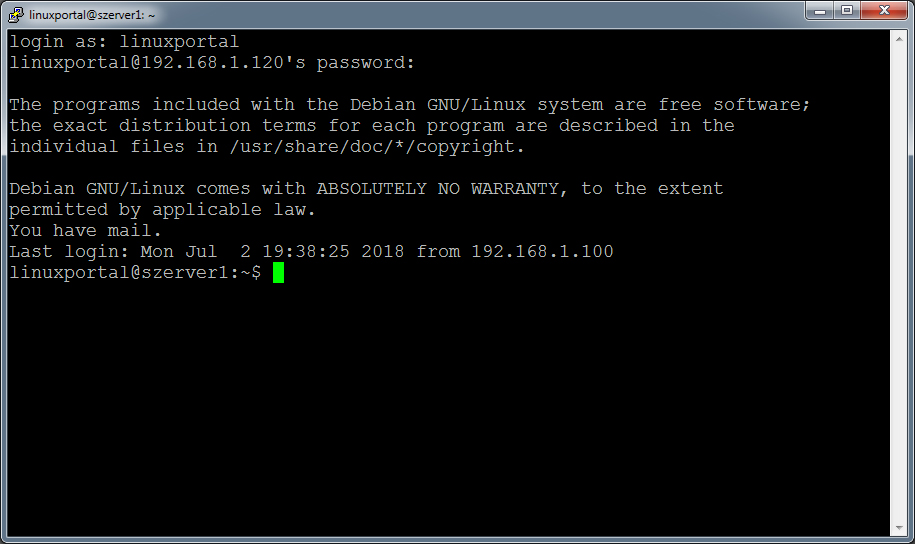Click the scrollbar down arrow
This screenshot has height=544, width=915.
tap(898, 528)
